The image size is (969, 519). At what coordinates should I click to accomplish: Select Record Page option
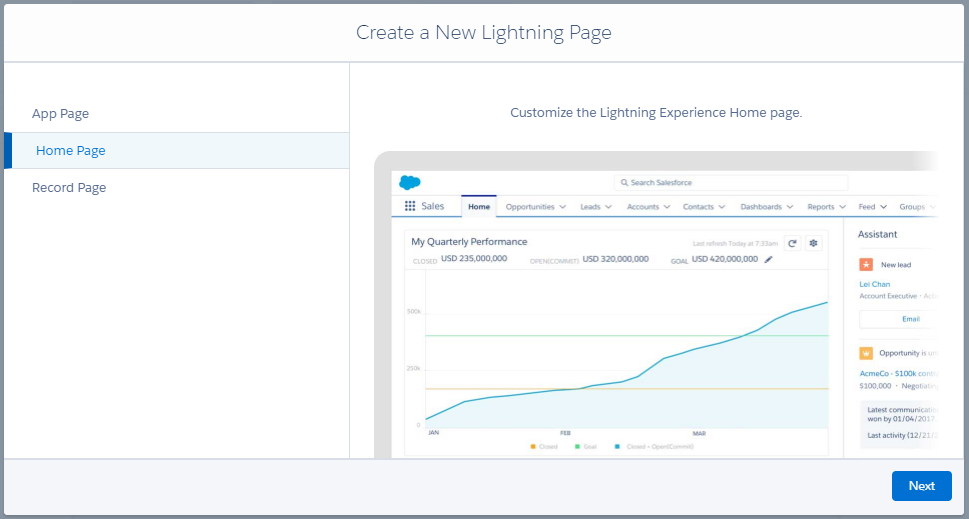pos(69,188)
